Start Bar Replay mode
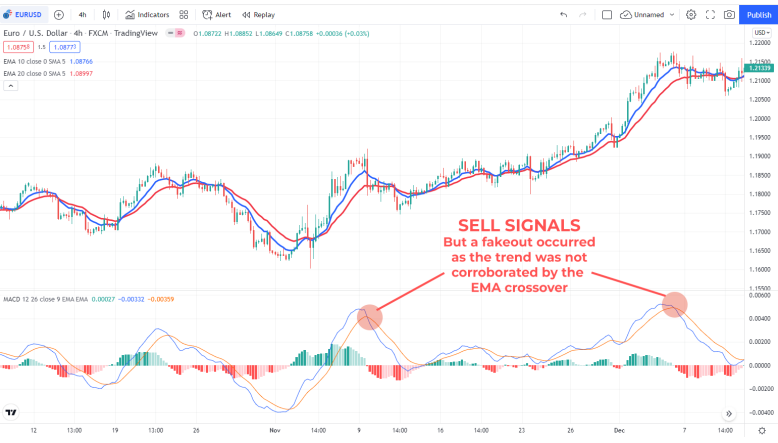Image resolution: width=778 pixels, height=443 pixels. coord(258,15)
